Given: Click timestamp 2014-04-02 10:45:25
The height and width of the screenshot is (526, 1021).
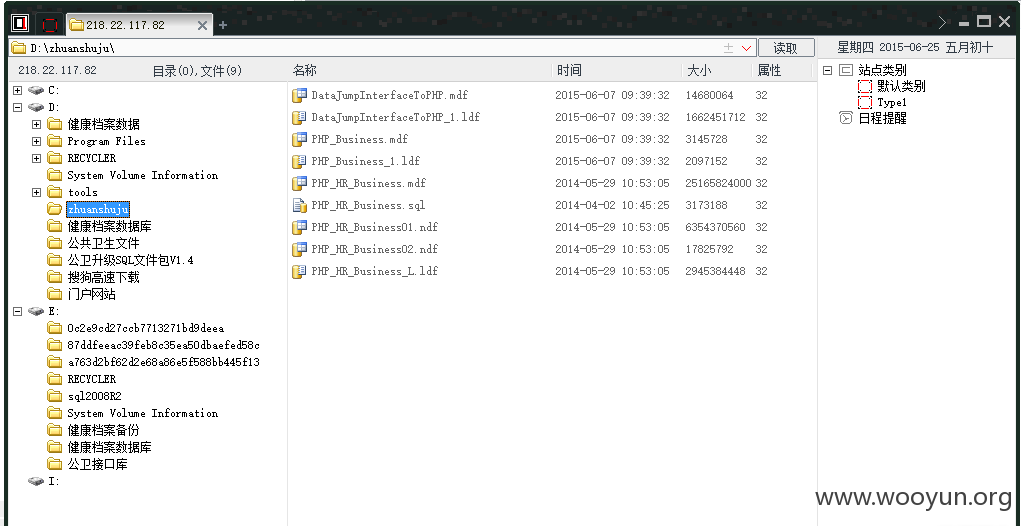Looking at the screenshot, I should tap(612, 206).
